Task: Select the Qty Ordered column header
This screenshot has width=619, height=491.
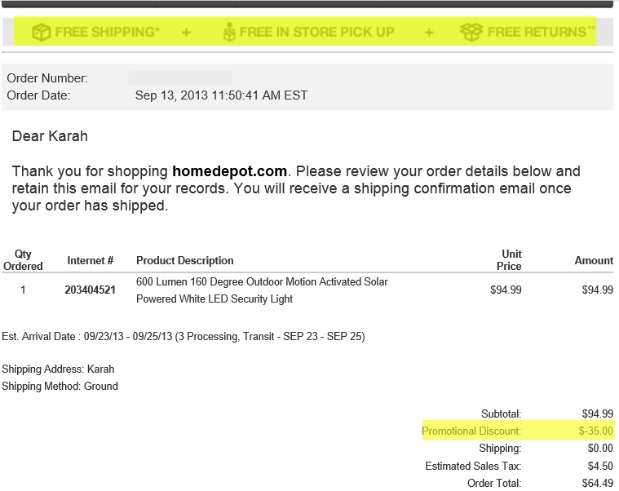Action: (23, 260)
